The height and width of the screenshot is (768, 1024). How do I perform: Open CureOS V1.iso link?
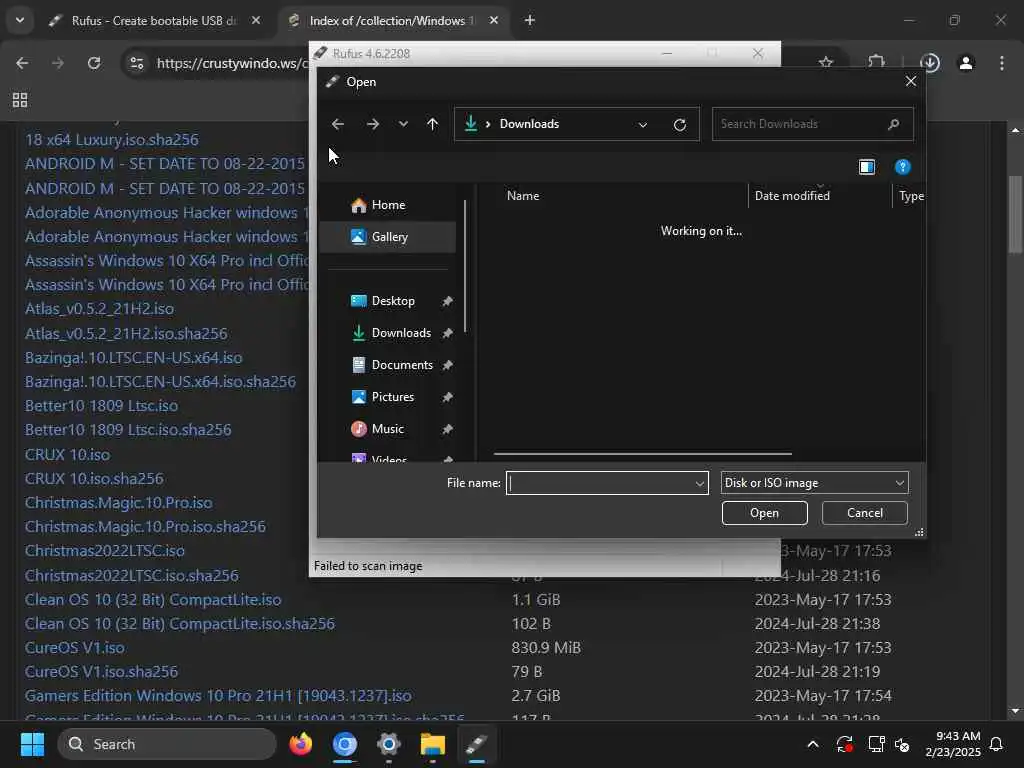(x=74, y=648)
